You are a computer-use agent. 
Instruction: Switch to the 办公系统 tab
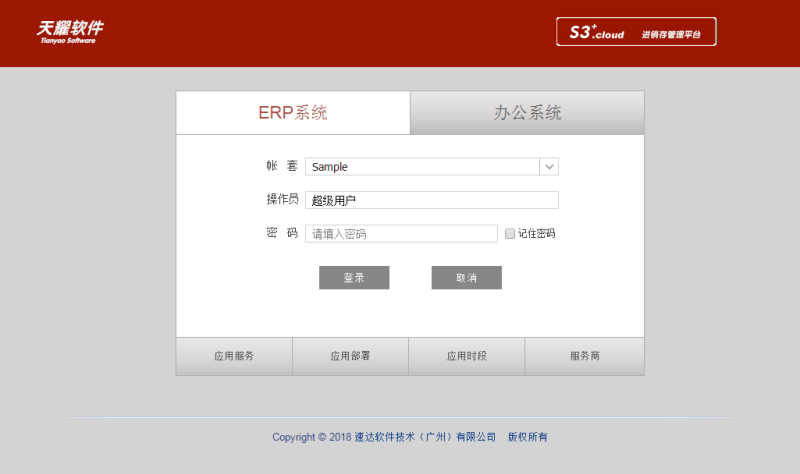pyautogui.click(x=527, y=113)
